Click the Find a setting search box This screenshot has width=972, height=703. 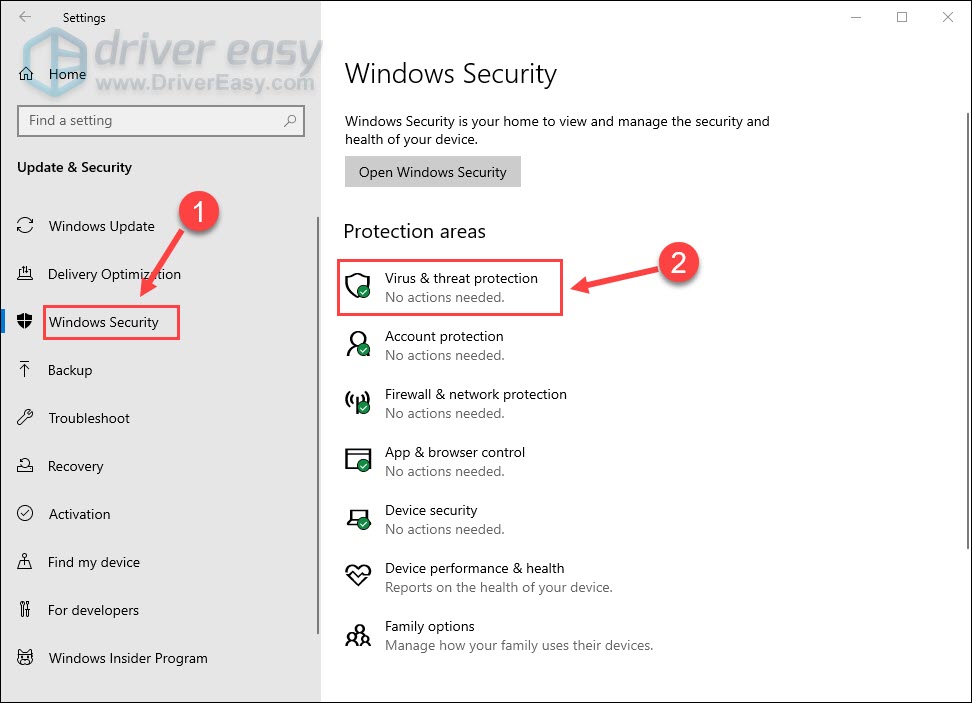161,120
